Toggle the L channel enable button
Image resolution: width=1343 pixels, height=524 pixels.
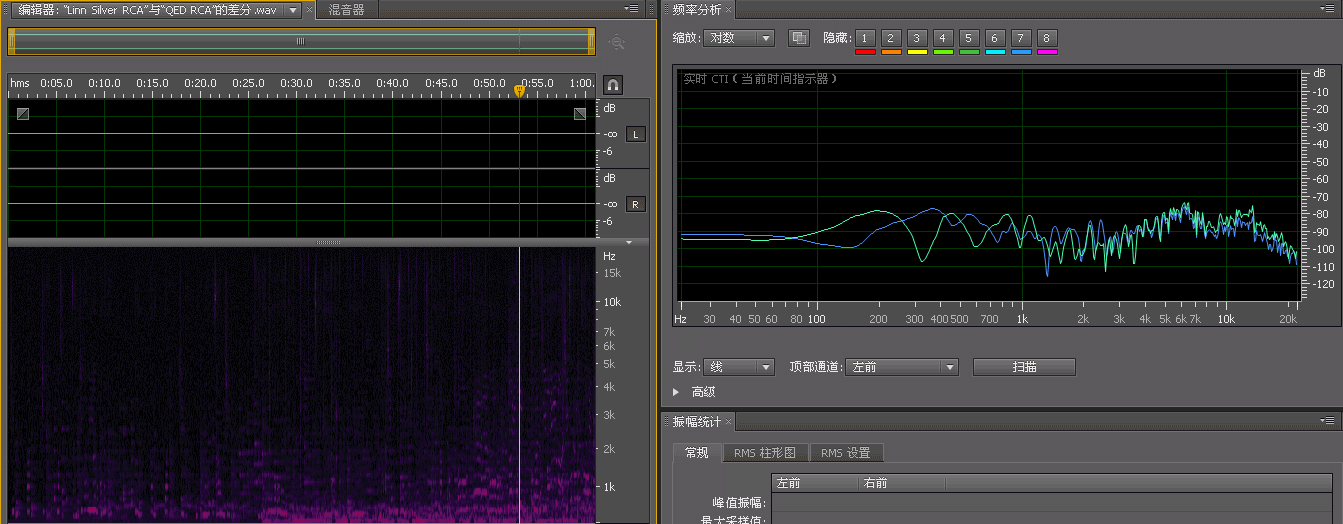636,134
